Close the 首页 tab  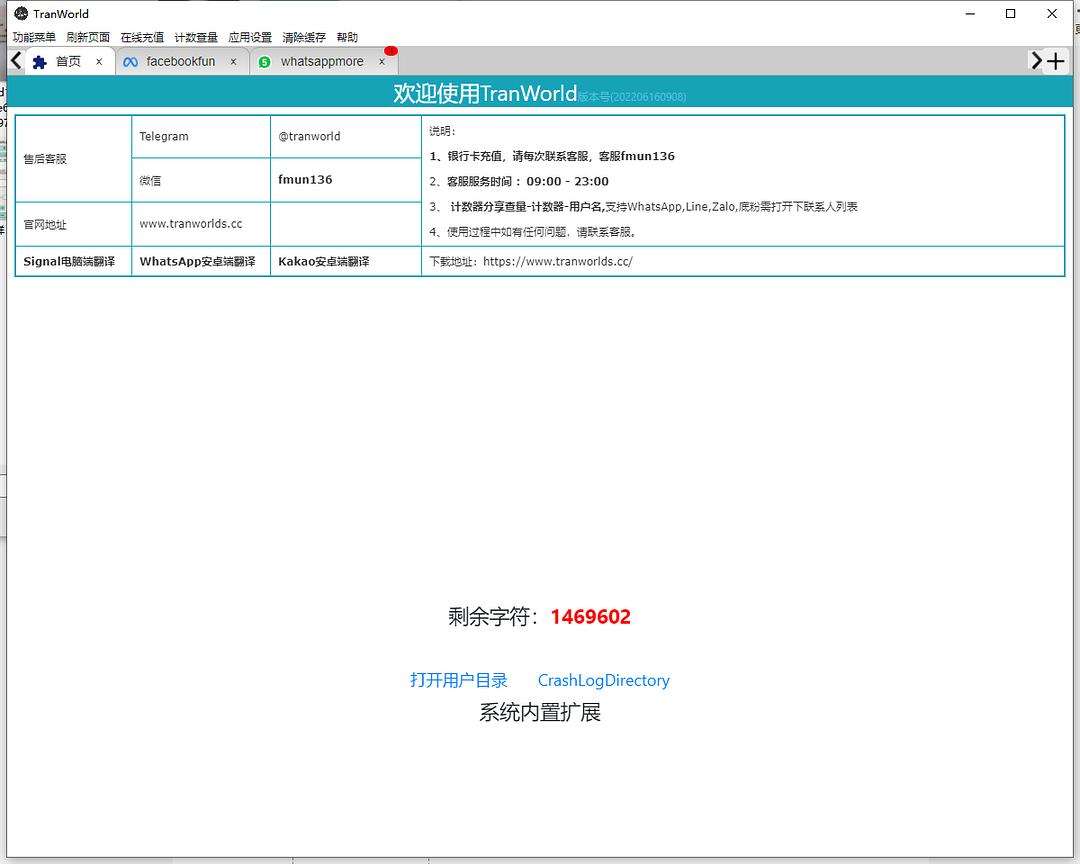99,62
